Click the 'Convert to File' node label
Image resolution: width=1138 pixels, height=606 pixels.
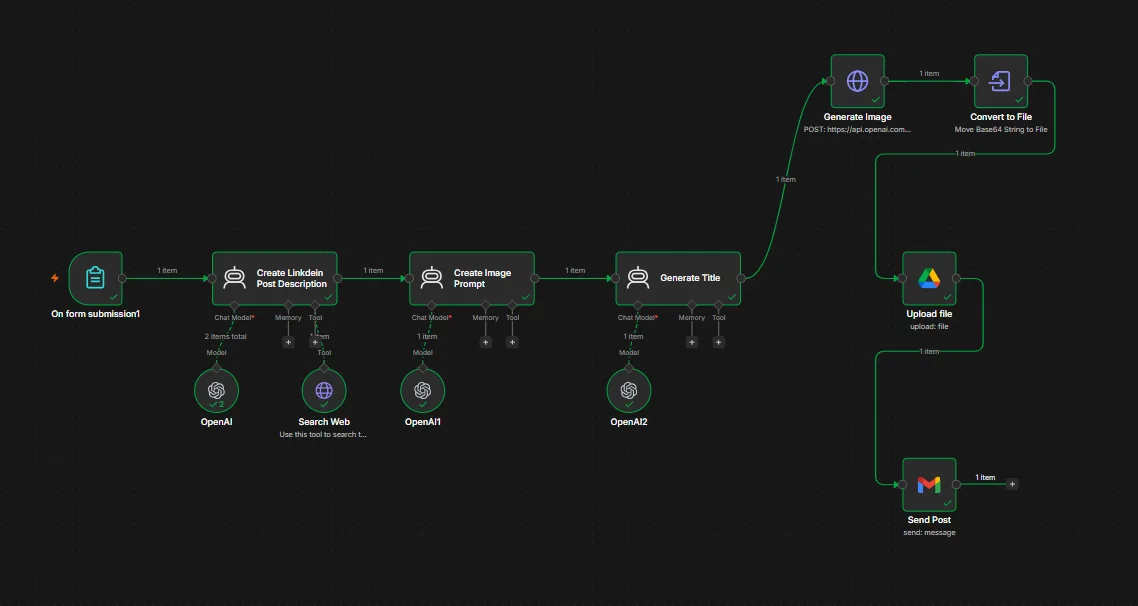[1001, 117]
